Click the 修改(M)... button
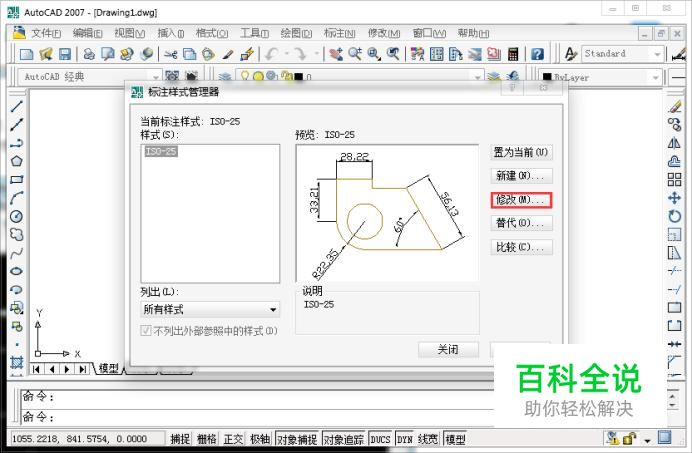Viewport: 692px width, 453px height. point(521,200)
